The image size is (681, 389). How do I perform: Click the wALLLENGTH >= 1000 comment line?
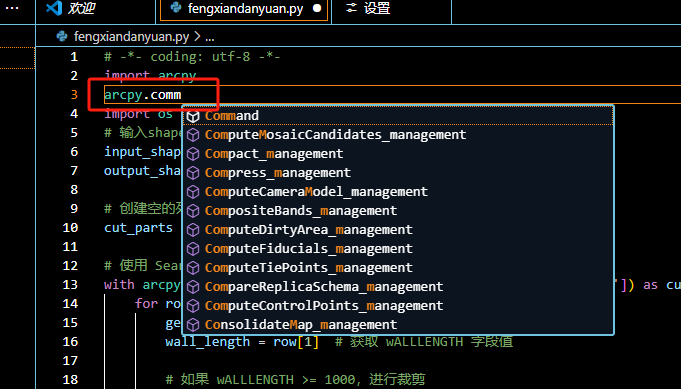(x=295, y=380)
